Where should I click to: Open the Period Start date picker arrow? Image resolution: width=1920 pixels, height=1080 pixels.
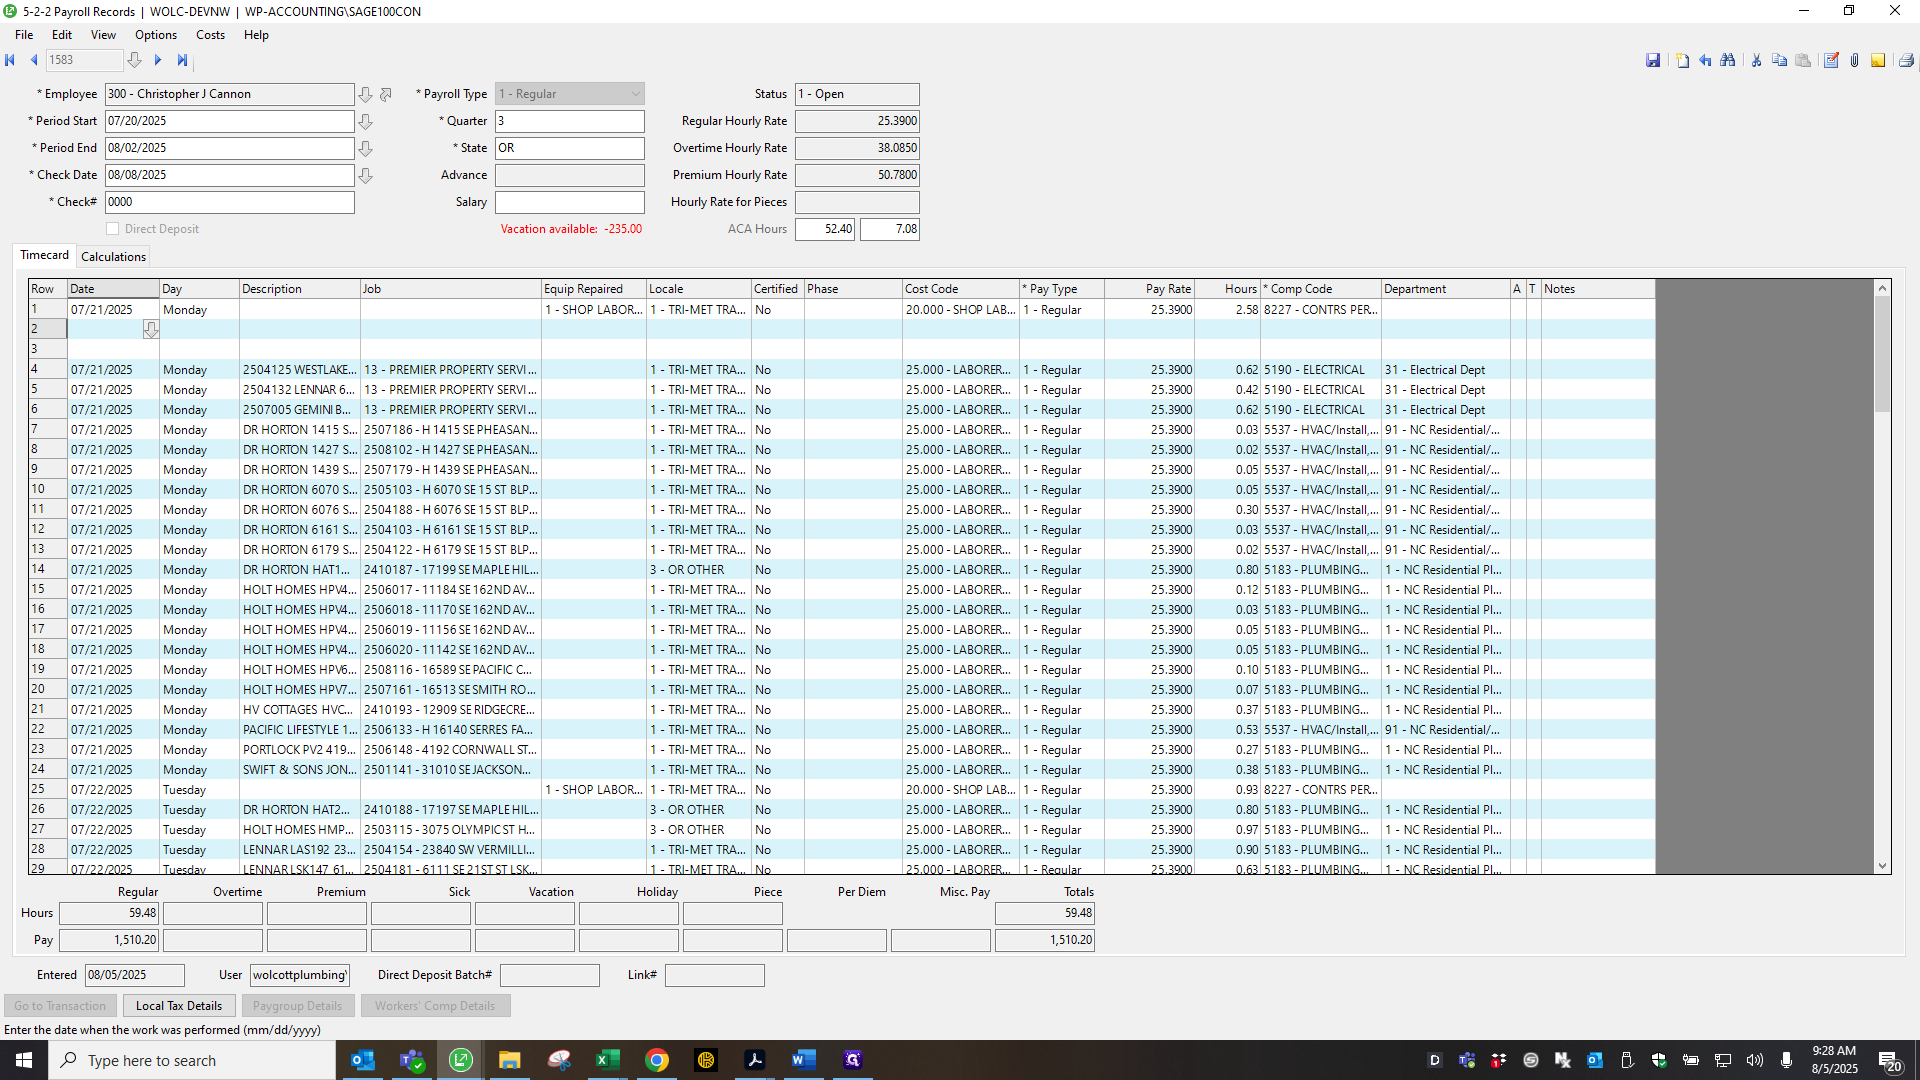[x=366, y=121]
